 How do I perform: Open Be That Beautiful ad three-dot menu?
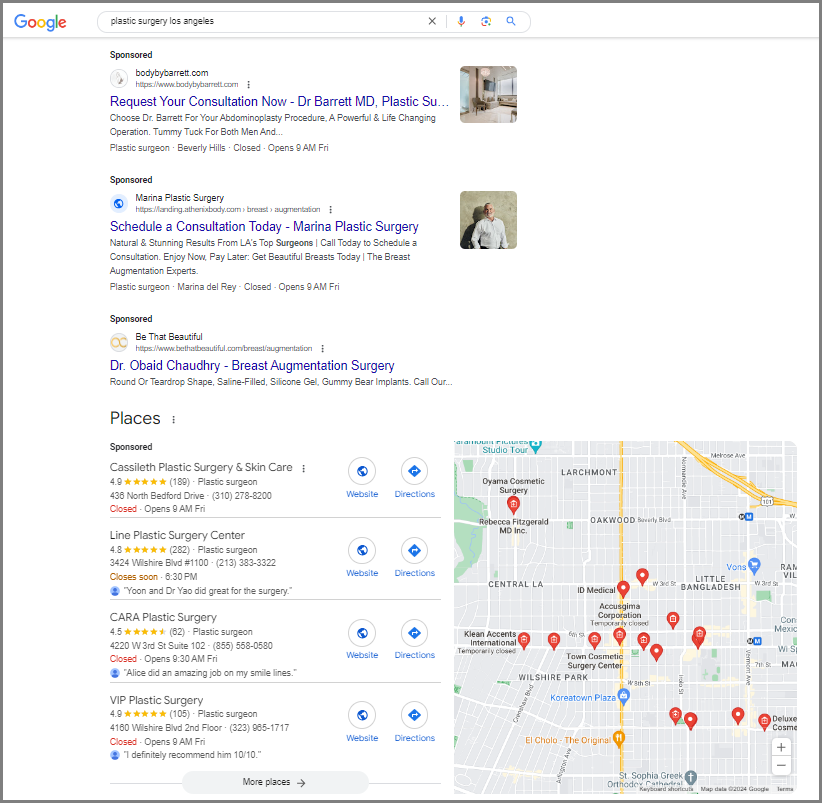(322, 349)
